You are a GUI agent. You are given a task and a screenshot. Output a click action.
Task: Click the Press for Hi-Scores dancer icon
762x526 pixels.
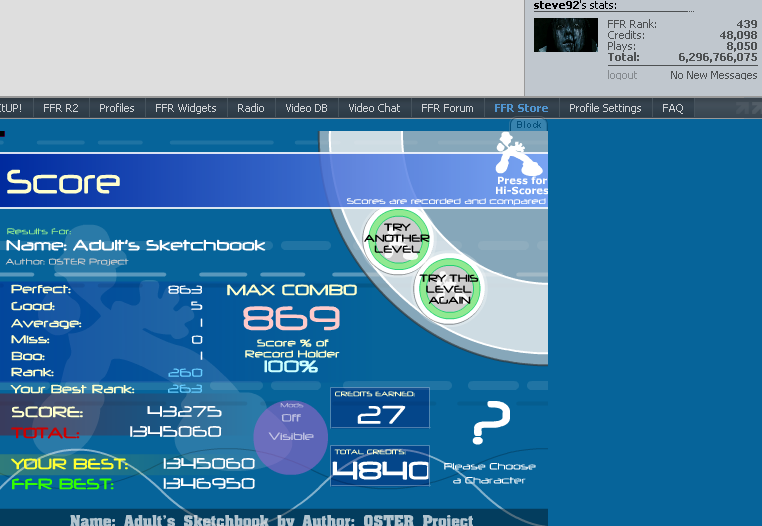tap(520, 160)
